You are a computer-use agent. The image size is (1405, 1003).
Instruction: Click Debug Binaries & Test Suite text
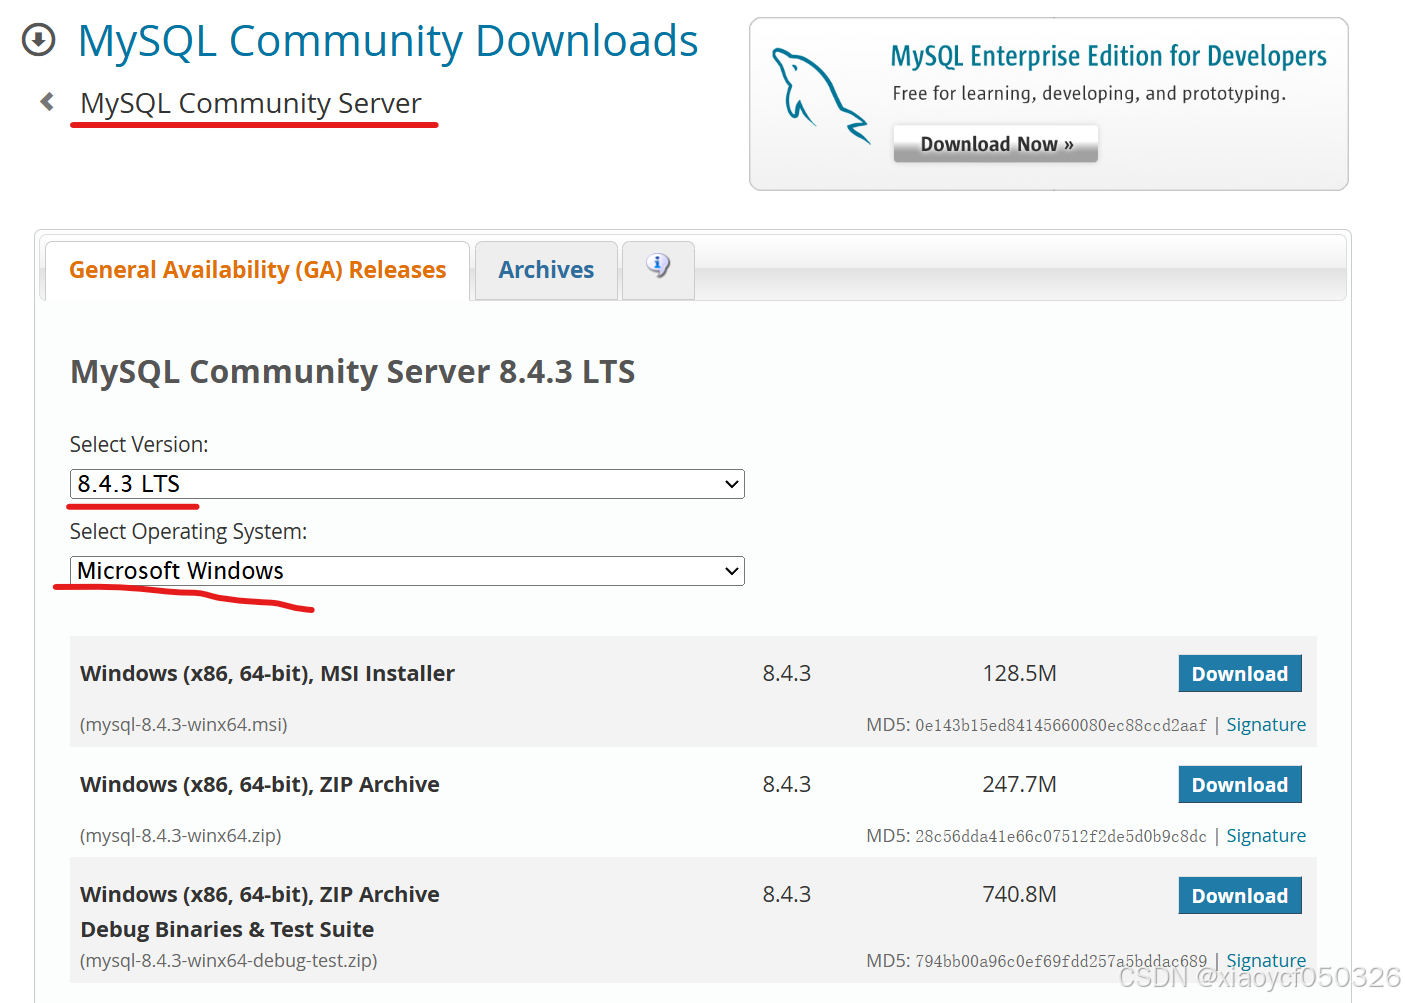[x=227, y=930]
